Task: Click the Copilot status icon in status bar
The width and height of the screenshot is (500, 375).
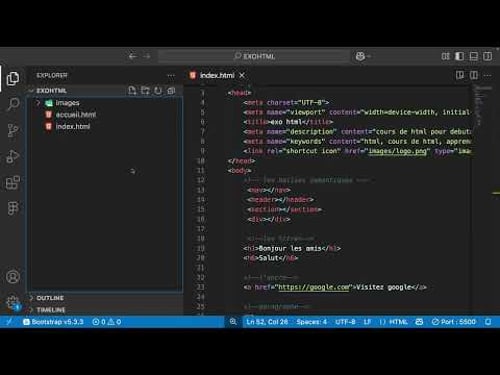Action: [419, 322]
